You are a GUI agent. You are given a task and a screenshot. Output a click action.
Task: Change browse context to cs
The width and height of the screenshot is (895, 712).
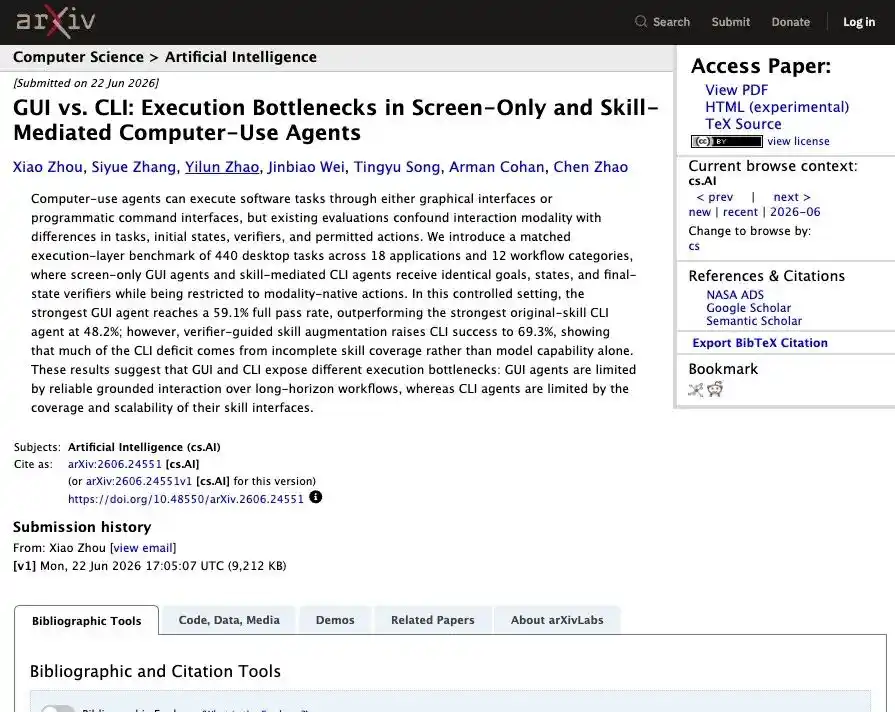coord(694,246)
